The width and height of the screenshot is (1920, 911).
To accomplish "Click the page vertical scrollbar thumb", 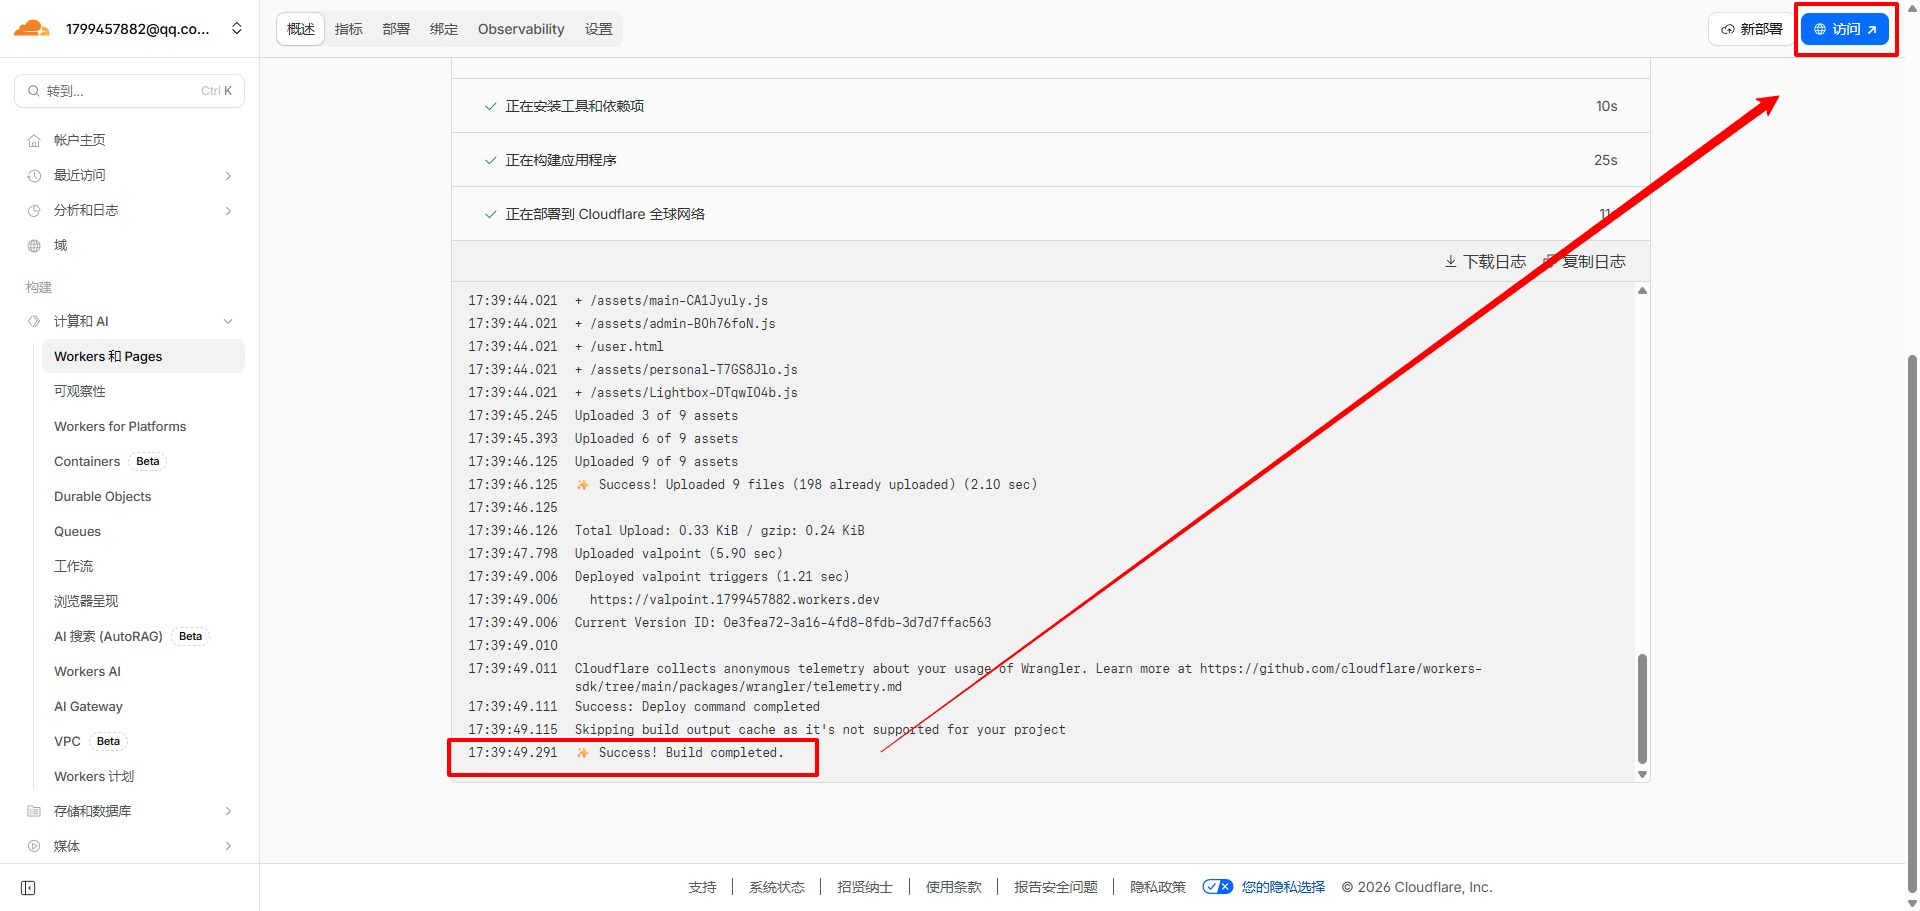I will [x=1912, y=624].
